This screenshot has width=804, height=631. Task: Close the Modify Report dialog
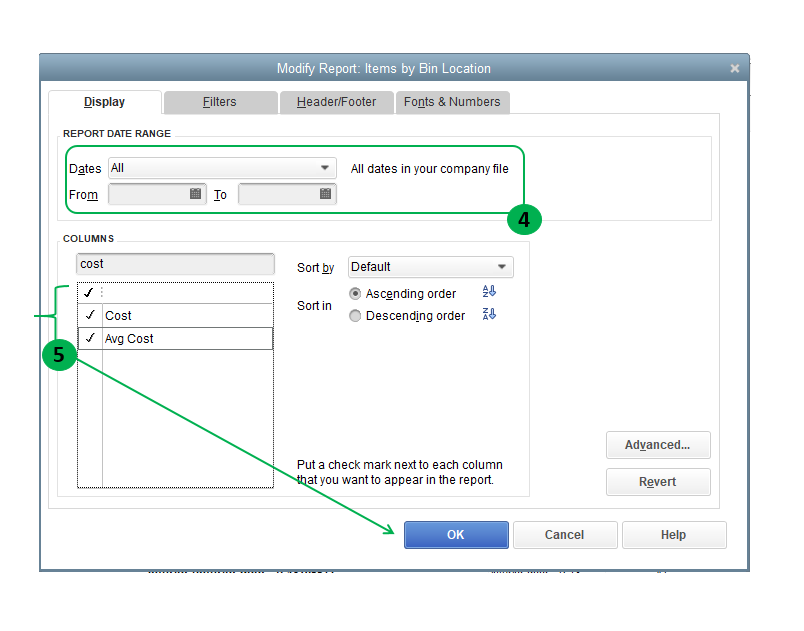point(735,68)
